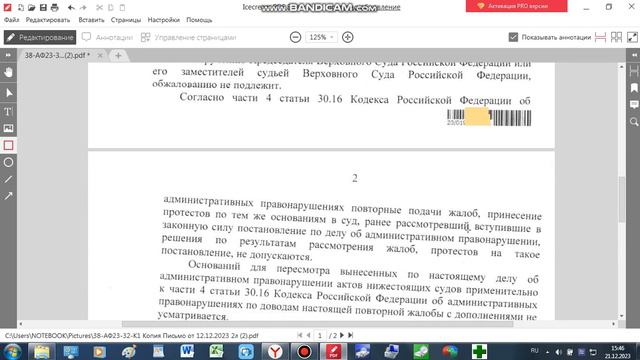Viewport: 640px width, 360px height.
Task: Zoom in with the plus circle
Action: [x=347, y=37]
